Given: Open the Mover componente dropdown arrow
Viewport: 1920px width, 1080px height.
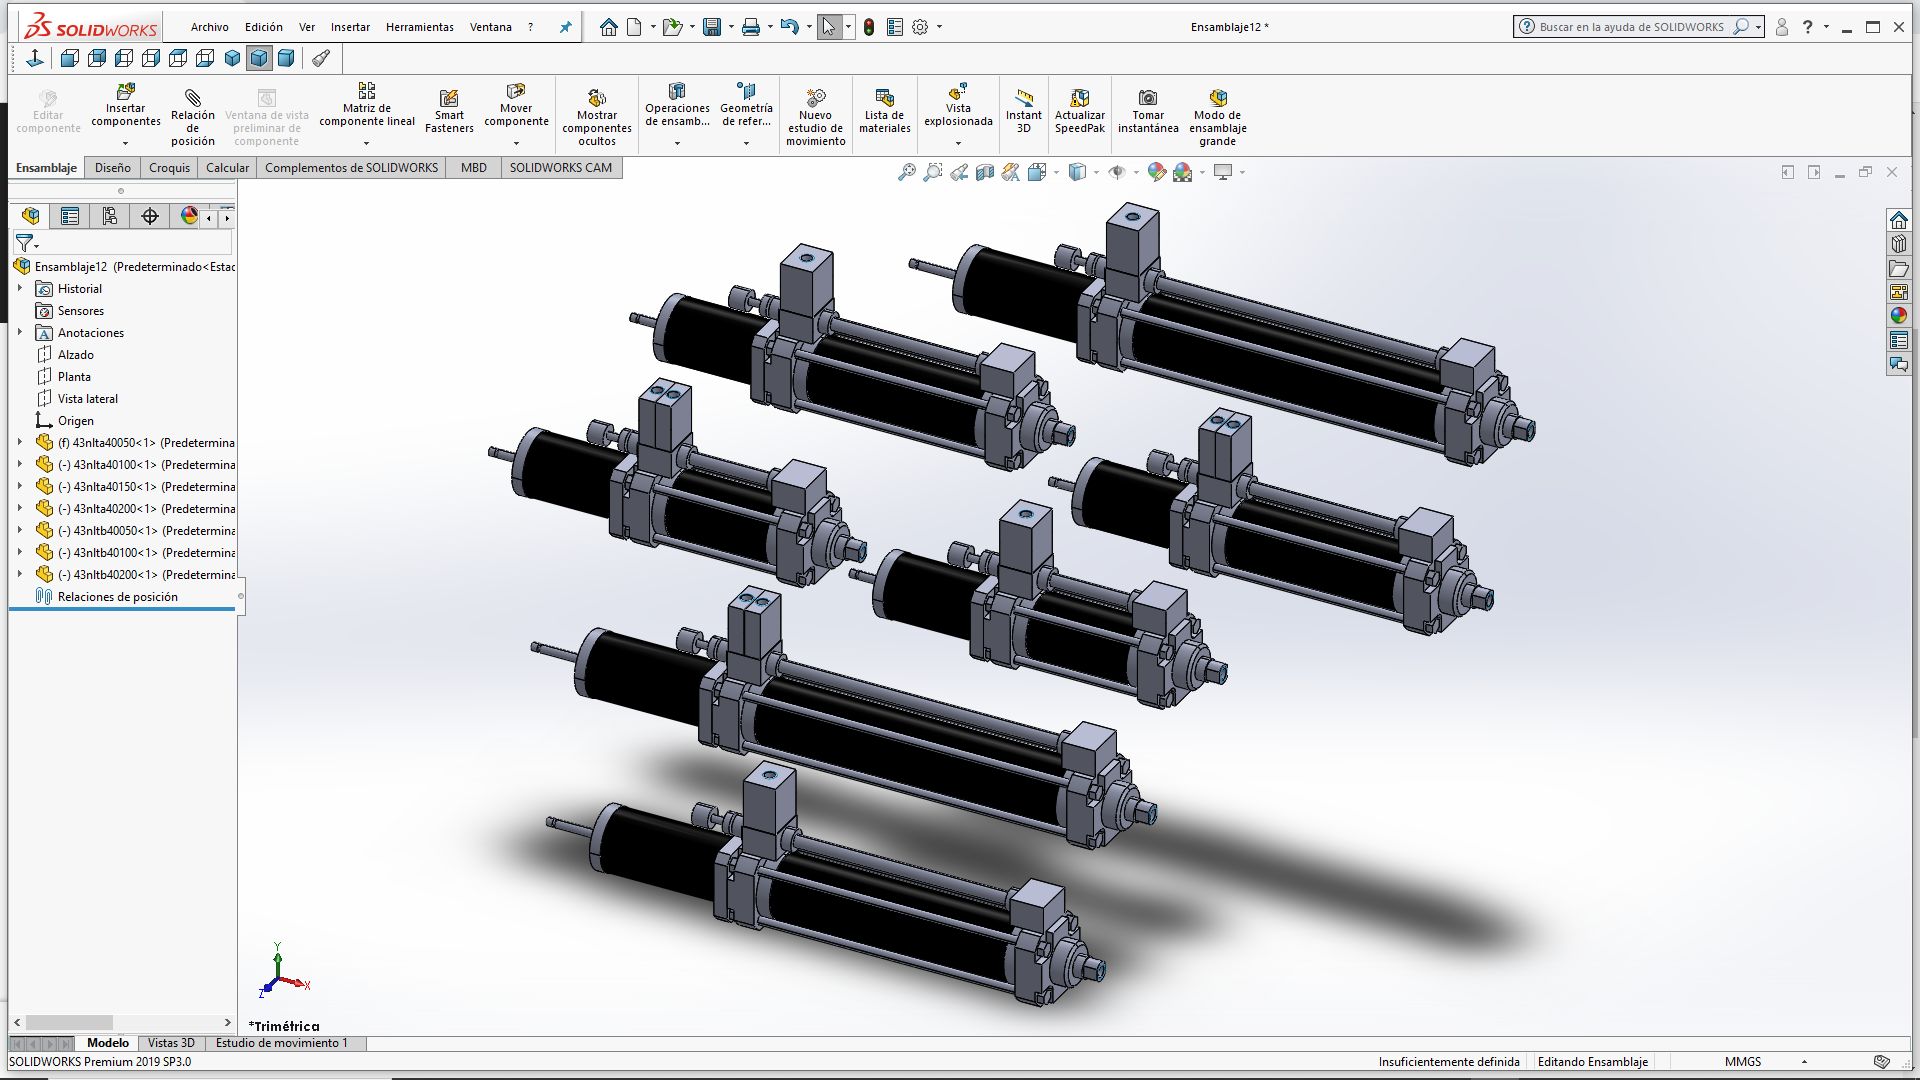Looking at the screenshot, I should (x=516, y=143).
